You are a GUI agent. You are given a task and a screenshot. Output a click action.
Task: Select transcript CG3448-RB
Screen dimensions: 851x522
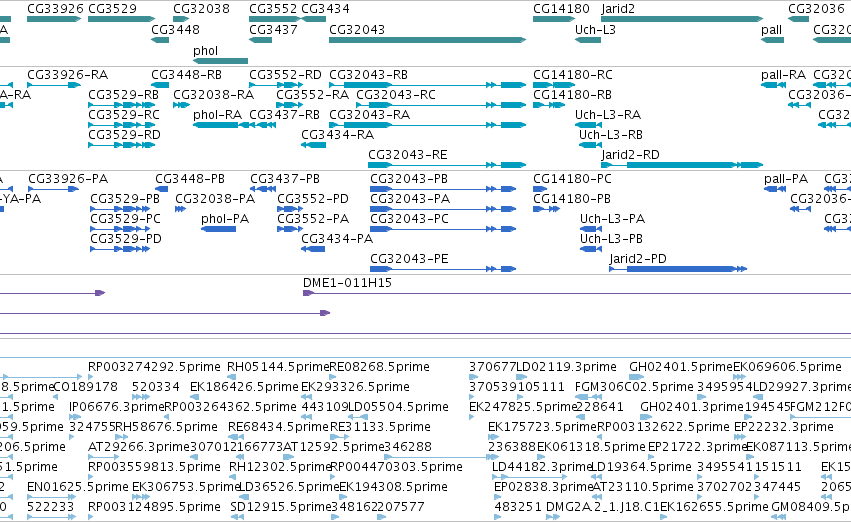pyautogui.click(x=186, y=75)
